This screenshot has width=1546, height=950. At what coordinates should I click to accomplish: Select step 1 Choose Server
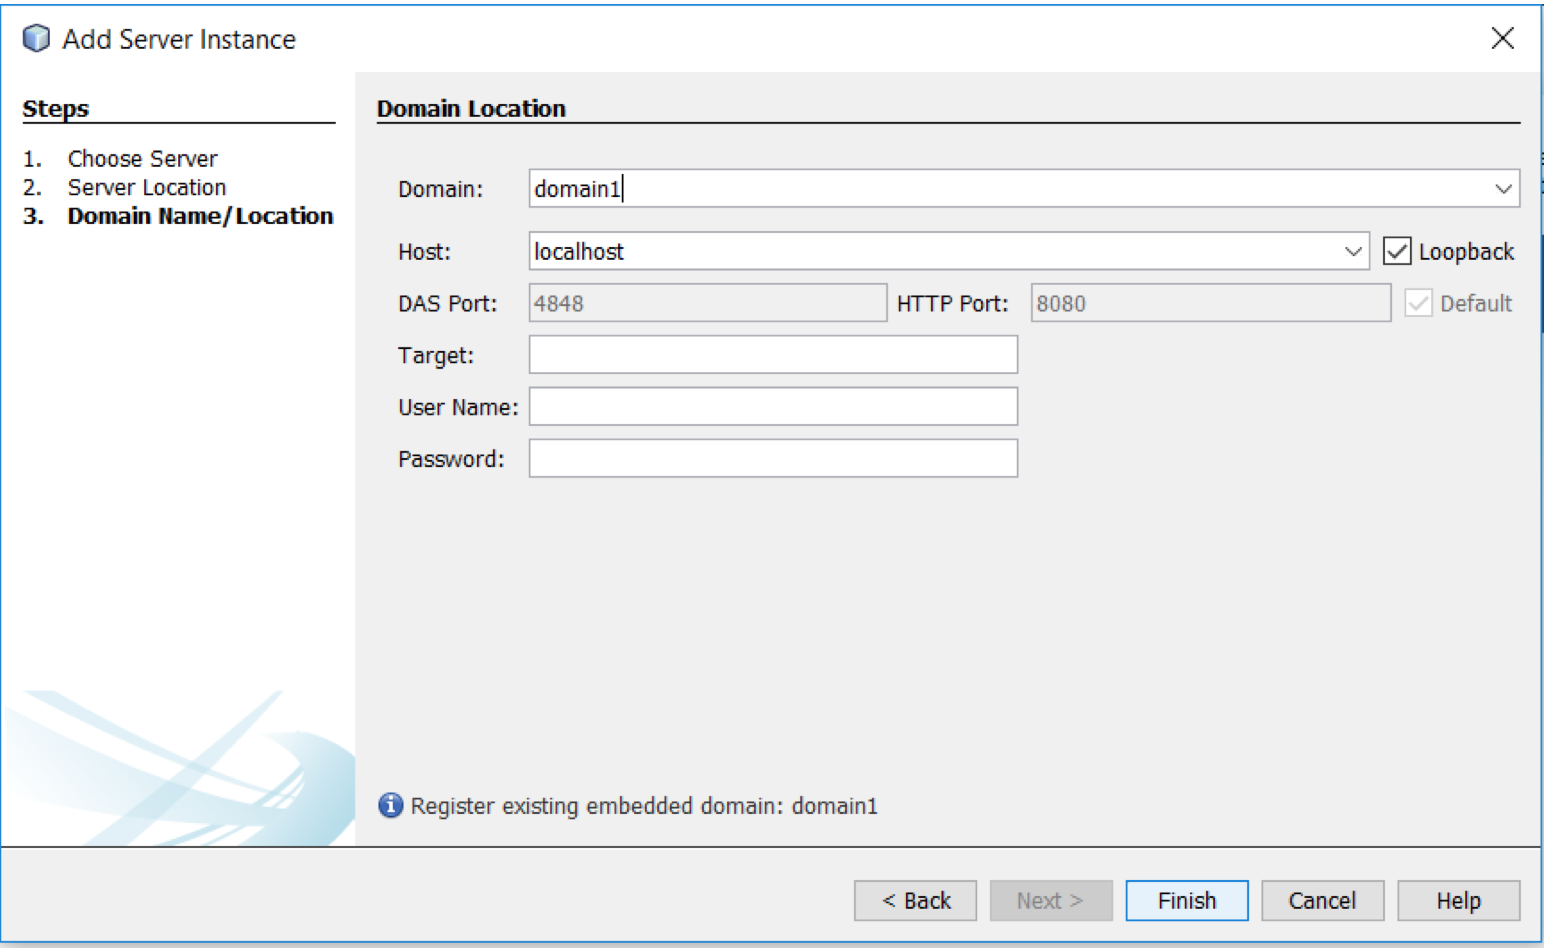tap(142, 159)
